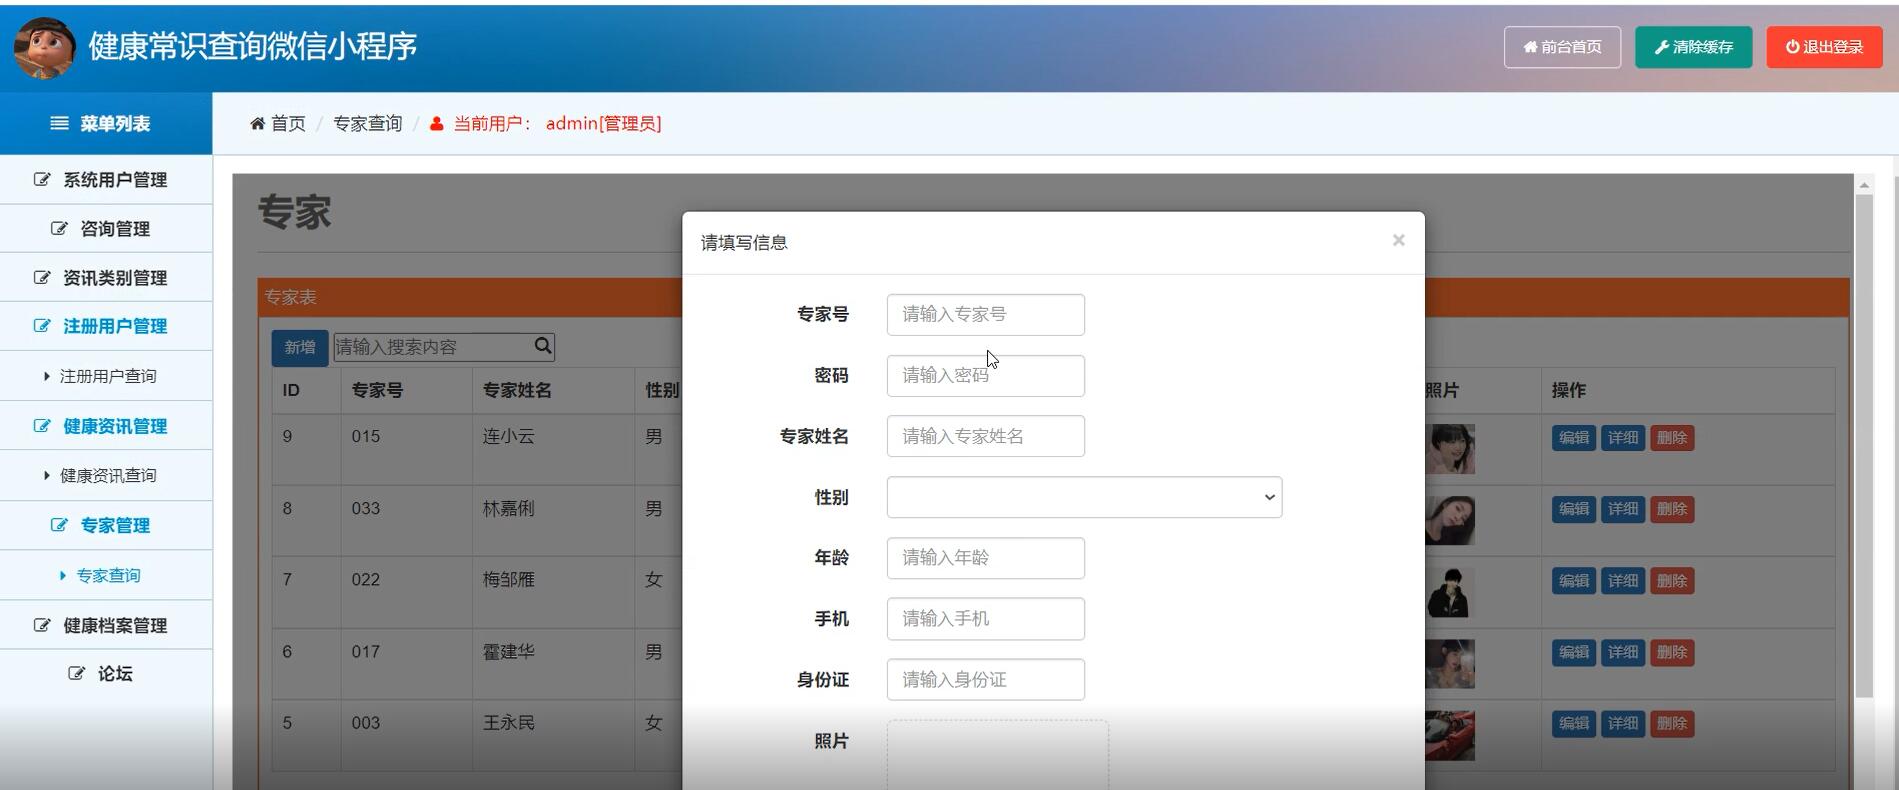Close the 请填写信息 dialog with the X
The height and width of the screenshot is (790, 1899).
point(1398,240)
